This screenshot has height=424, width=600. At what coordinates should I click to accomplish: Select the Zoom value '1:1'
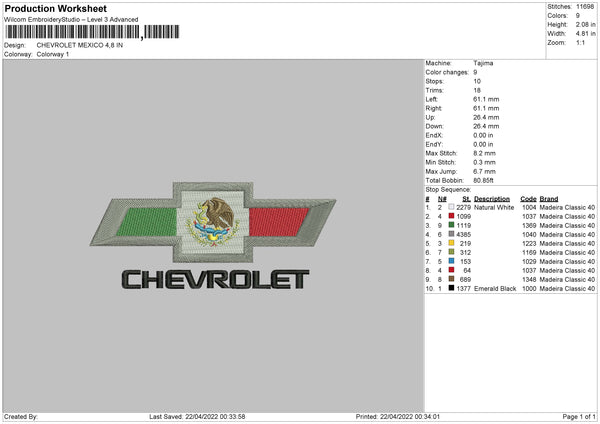[580, 42]
